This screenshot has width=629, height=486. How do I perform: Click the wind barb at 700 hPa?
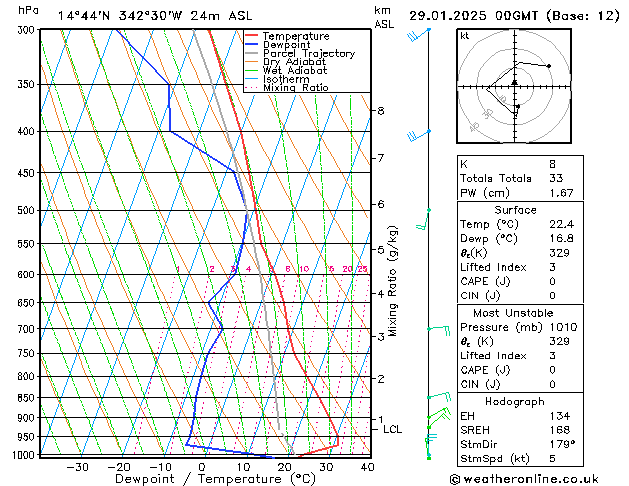(x=439, y=330)
